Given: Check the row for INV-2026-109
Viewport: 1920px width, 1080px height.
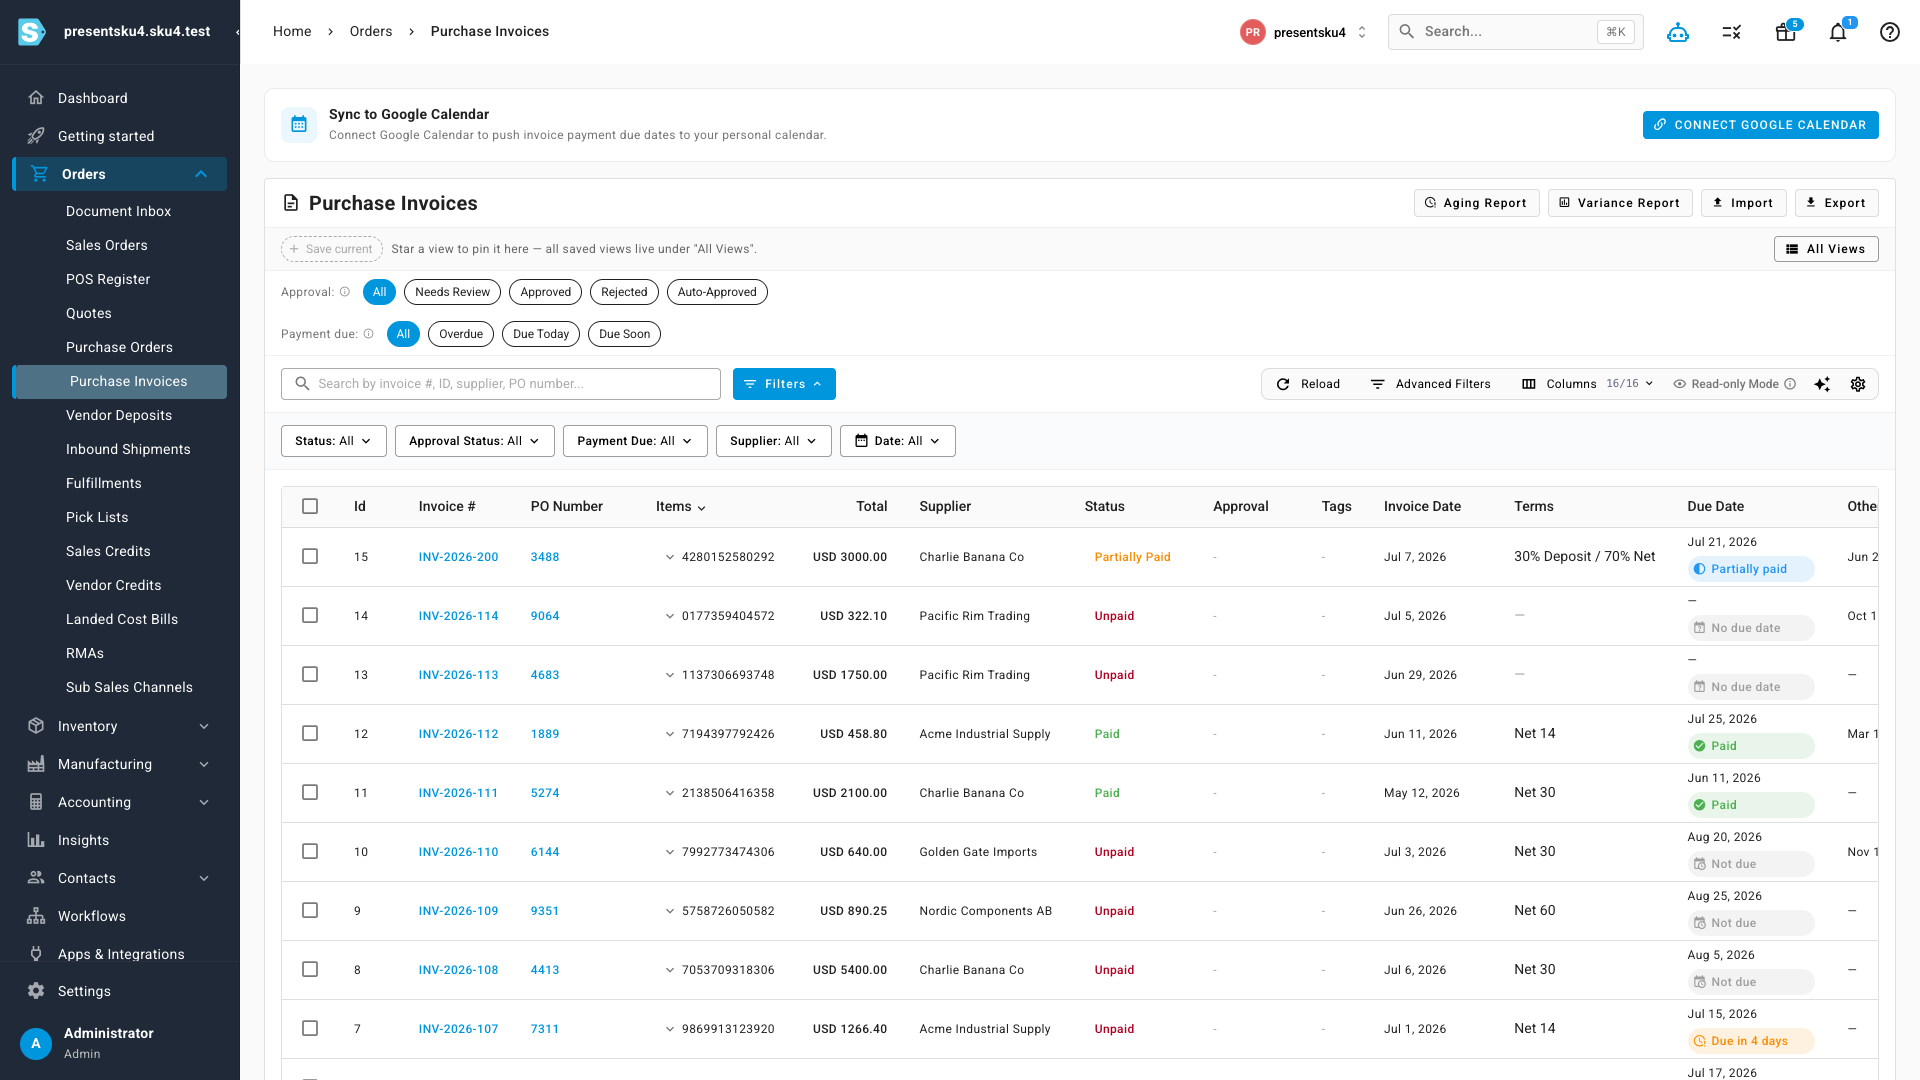Looking at the screenshot, I should [x=310, y=910].
